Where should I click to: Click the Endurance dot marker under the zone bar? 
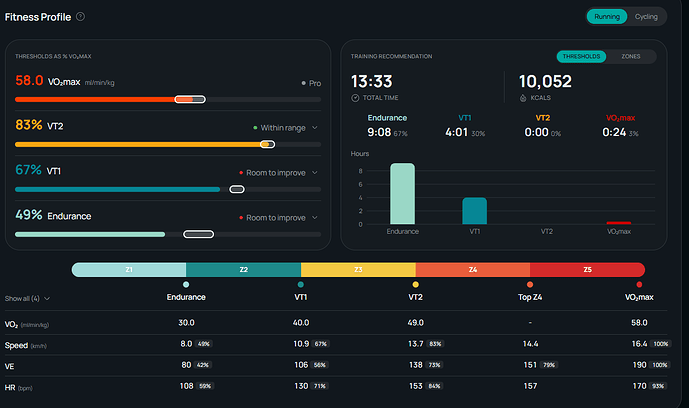coord(186,285)
